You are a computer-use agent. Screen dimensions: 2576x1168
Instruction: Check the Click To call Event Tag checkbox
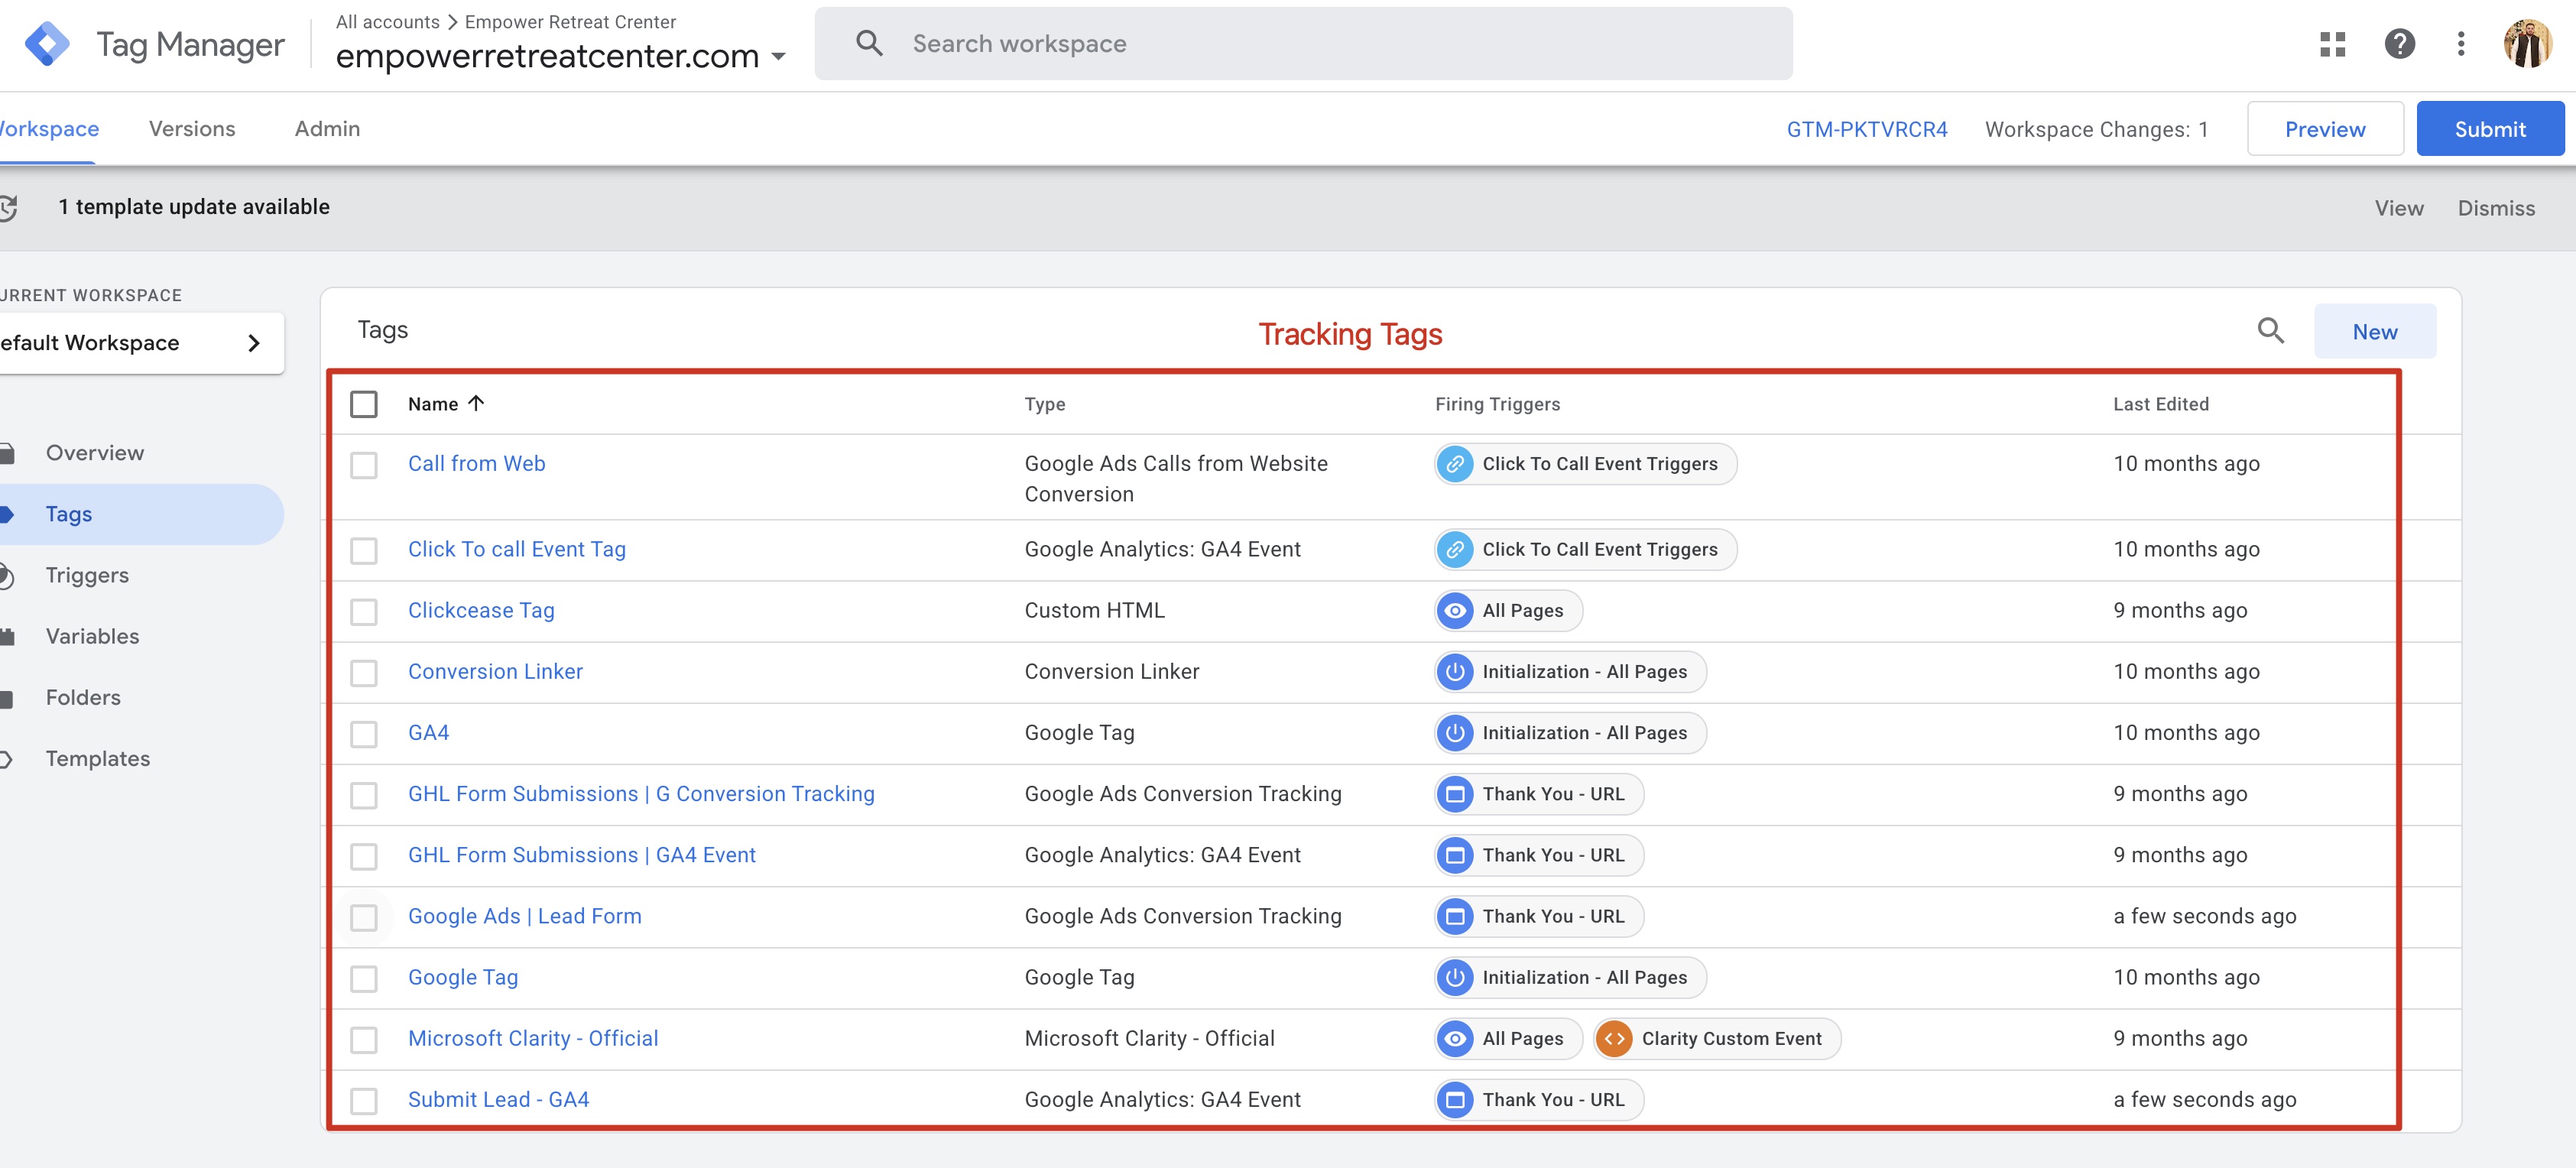click(364, 551)
